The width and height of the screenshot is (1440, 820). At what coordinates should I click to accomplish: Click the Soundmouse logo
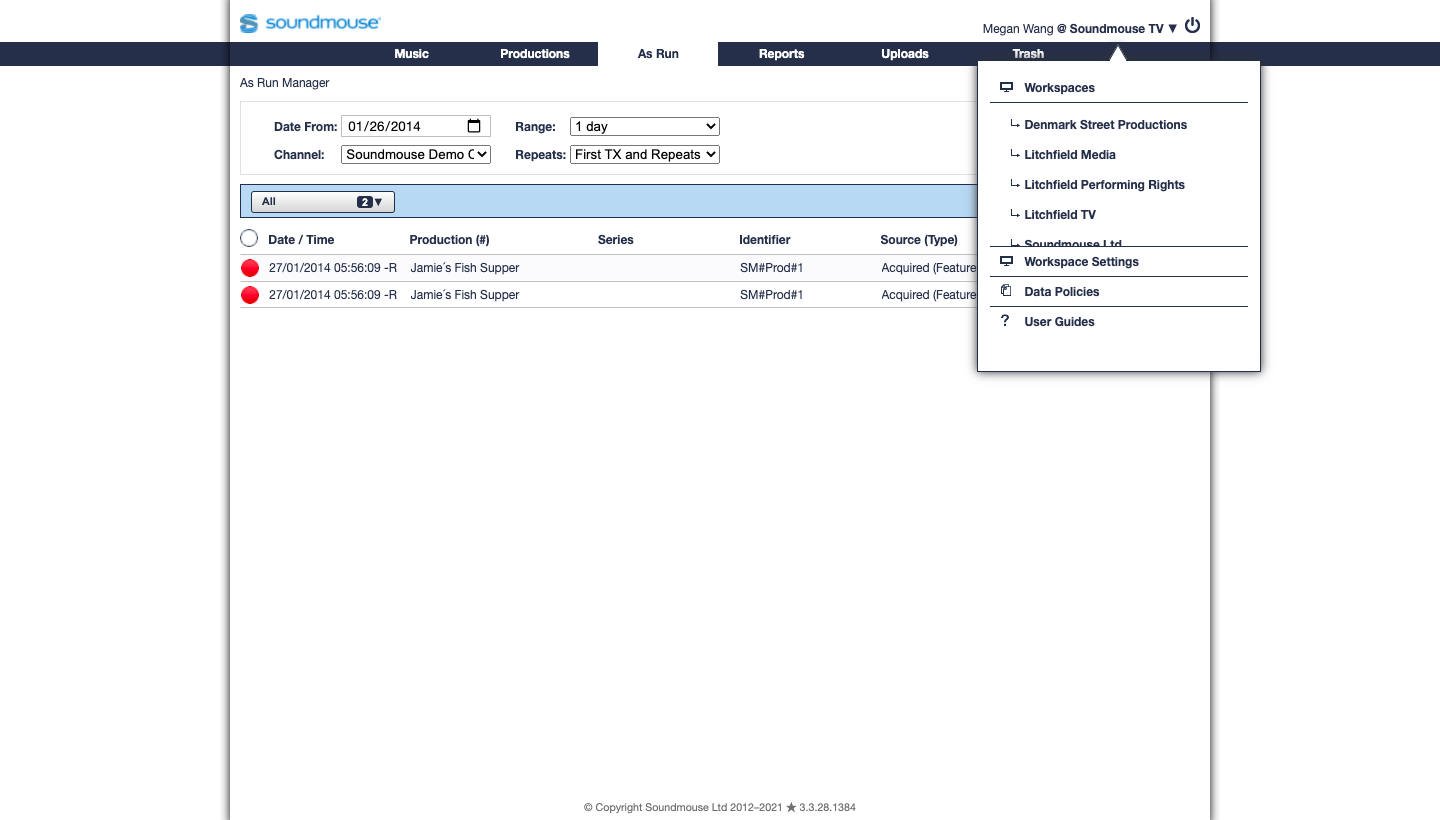coord(309,23)
